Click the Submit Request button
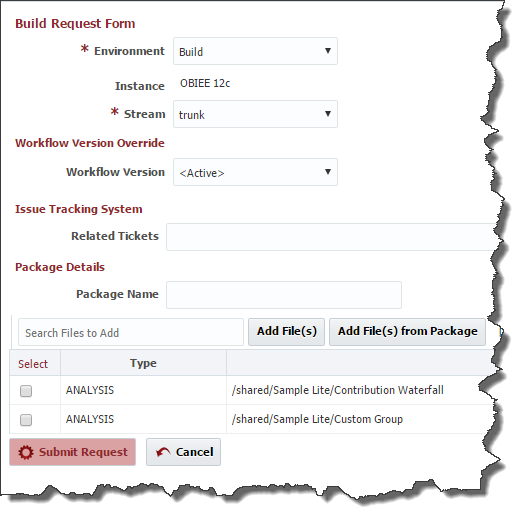This screenshot has width=527, height=525. pos(73,452)
